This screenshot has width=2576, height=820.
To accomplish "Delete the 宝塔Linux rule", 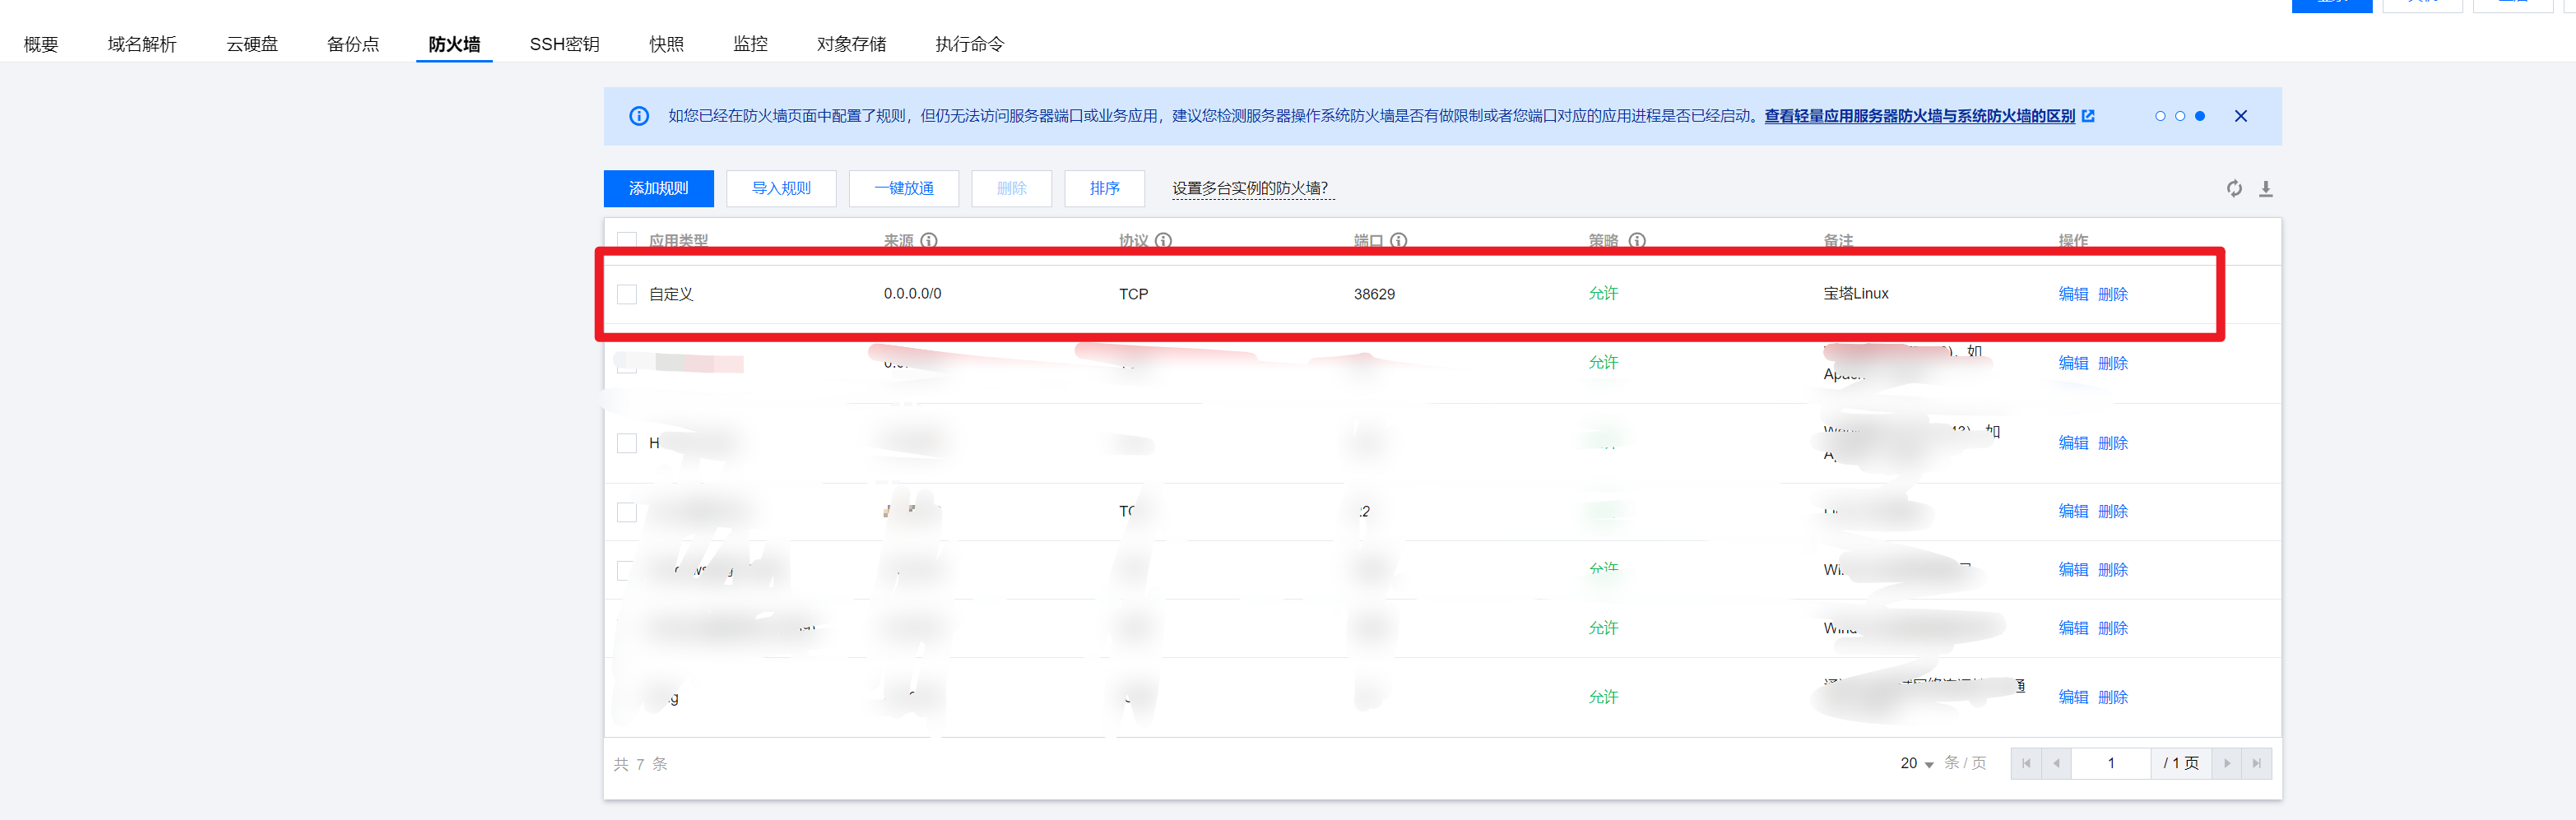I will point(2113,294).
